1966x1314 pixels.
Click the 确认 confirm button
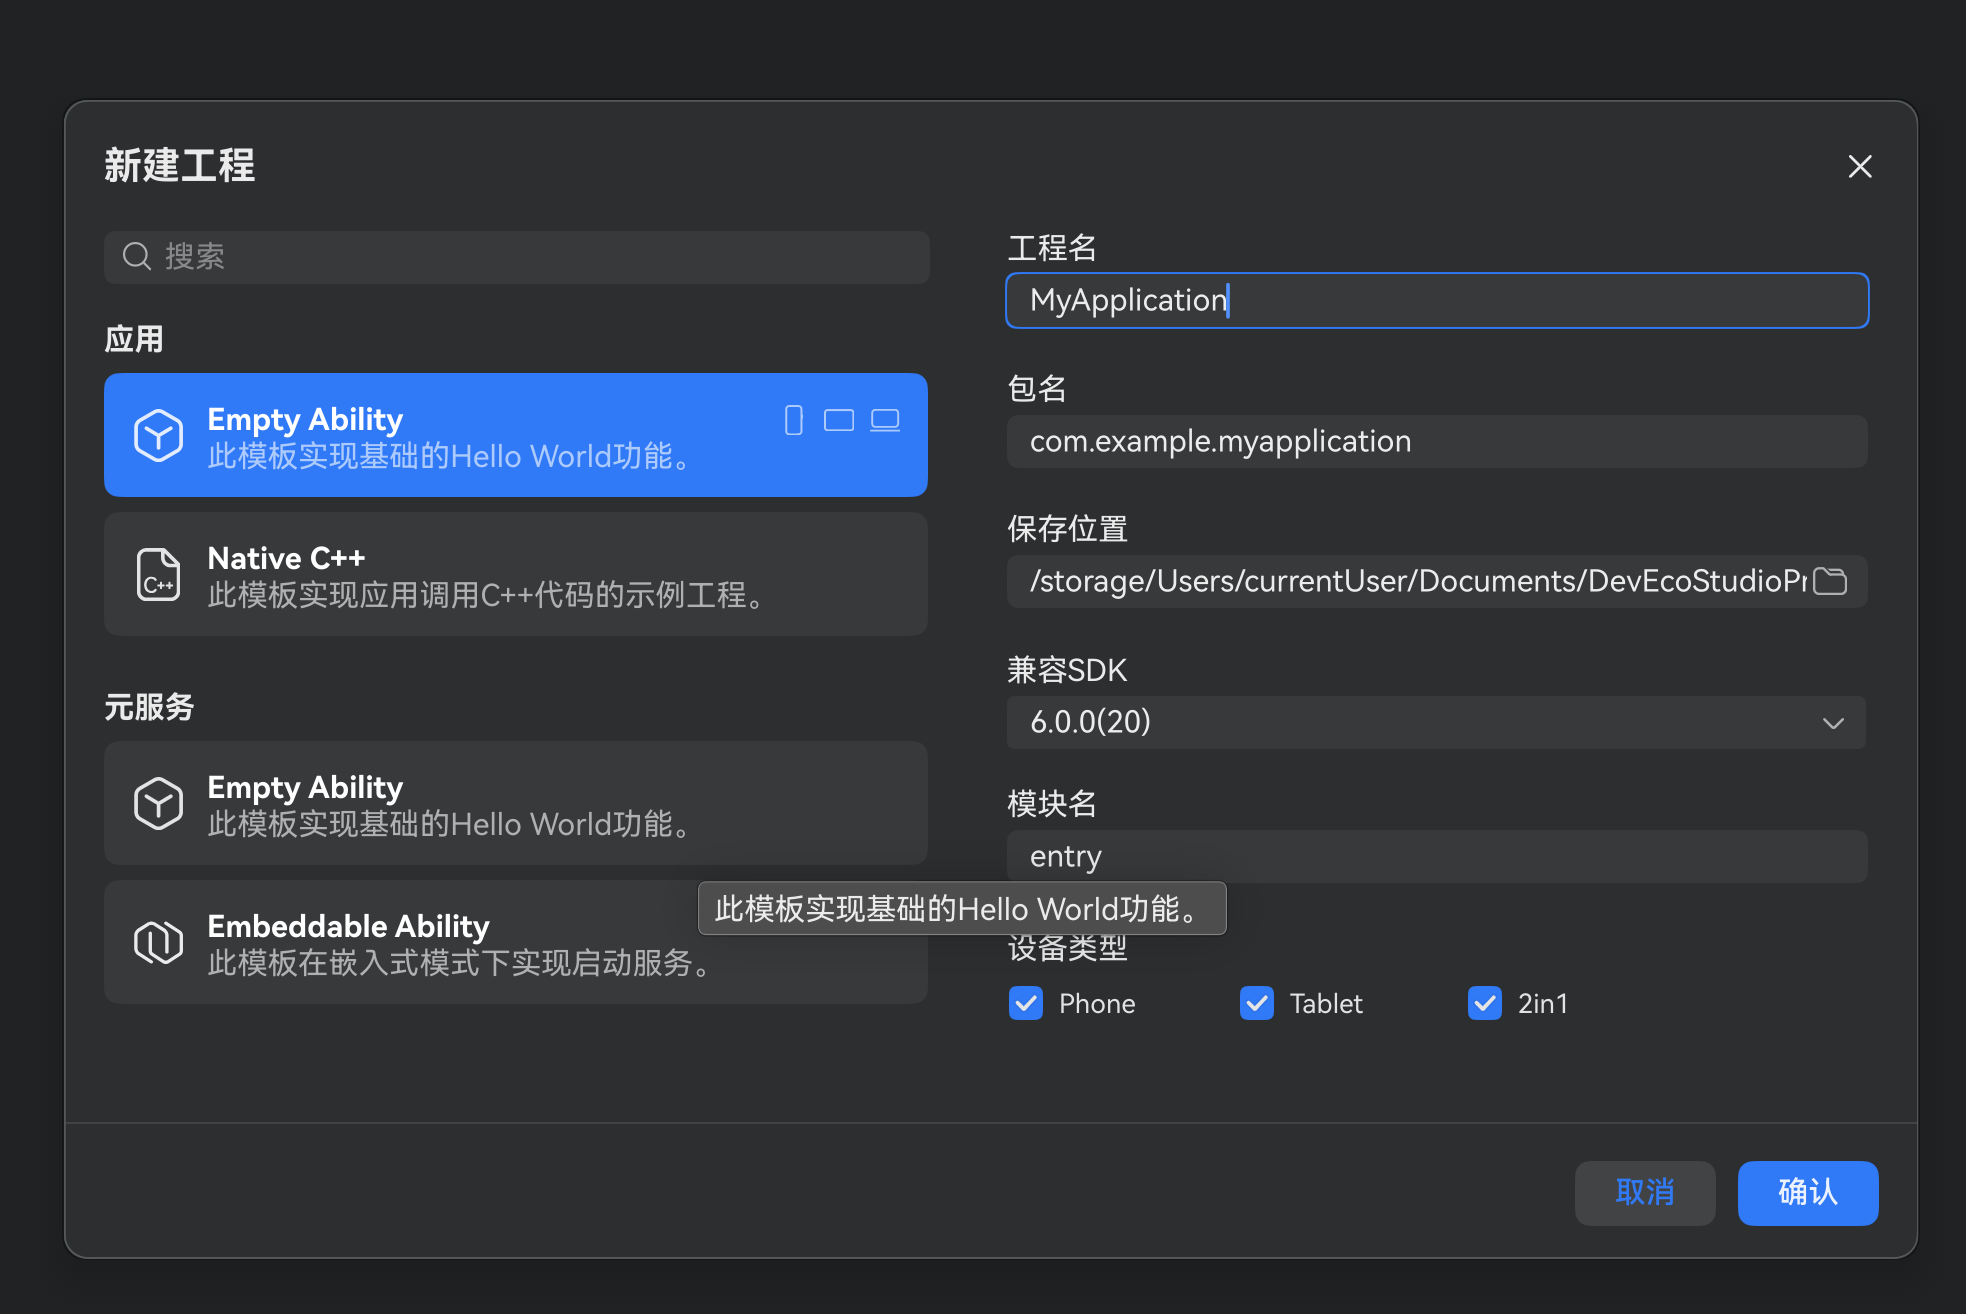point(1807,1193)
